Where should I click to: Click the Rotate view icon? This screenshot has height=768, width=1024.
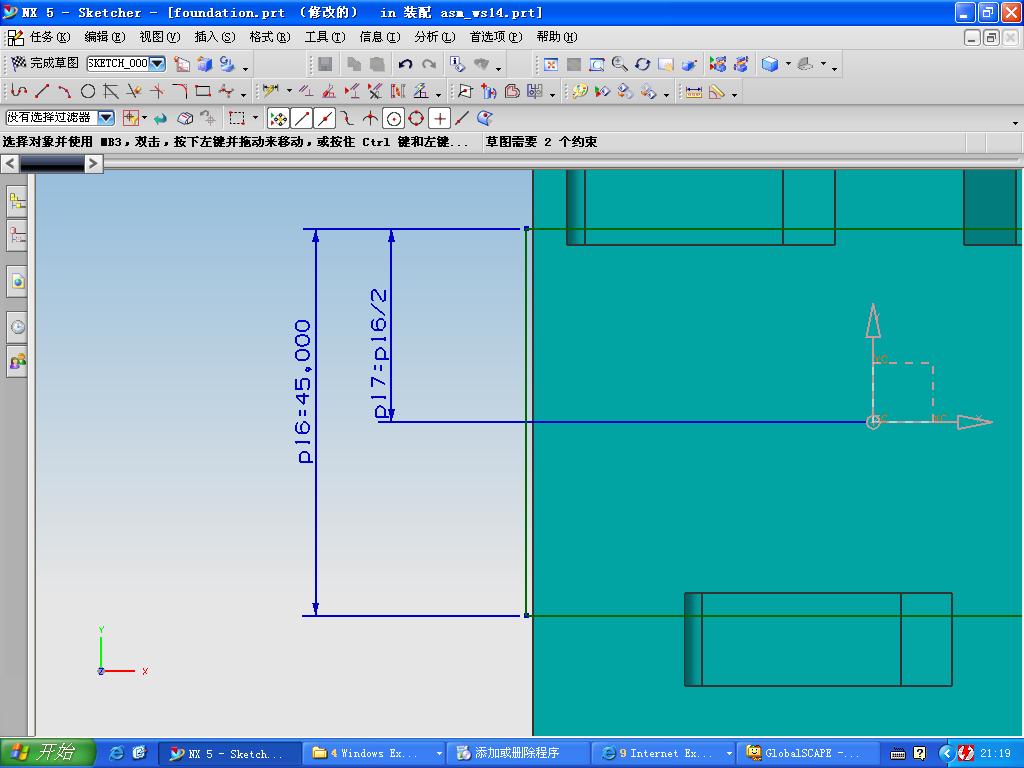coord(643,64)
